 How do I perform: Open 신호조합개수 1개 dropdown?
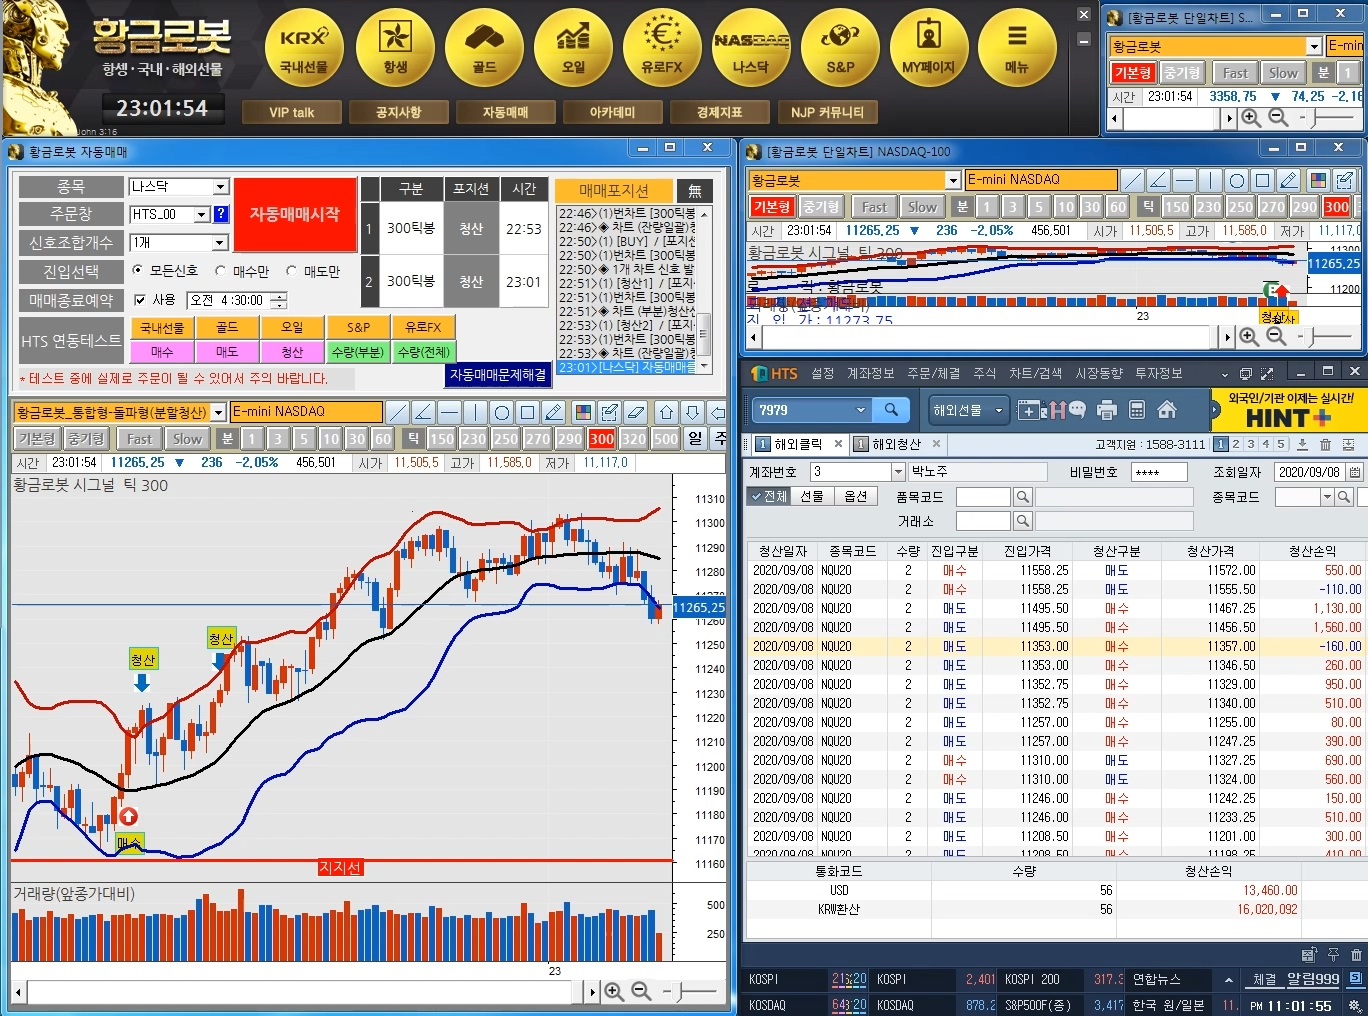[221, 243]
